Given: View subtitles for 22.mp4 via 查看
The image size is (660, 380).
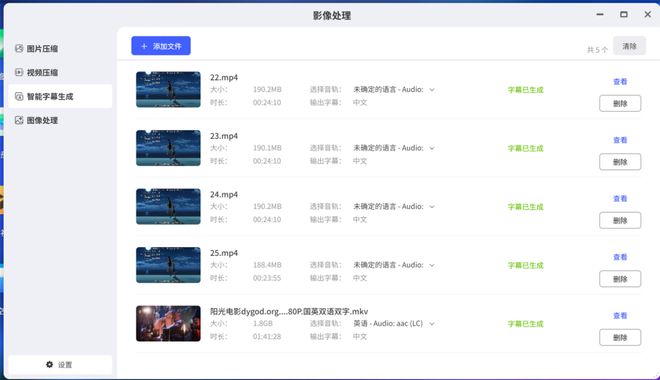Looking at the screenshot, I should (620, 82).
